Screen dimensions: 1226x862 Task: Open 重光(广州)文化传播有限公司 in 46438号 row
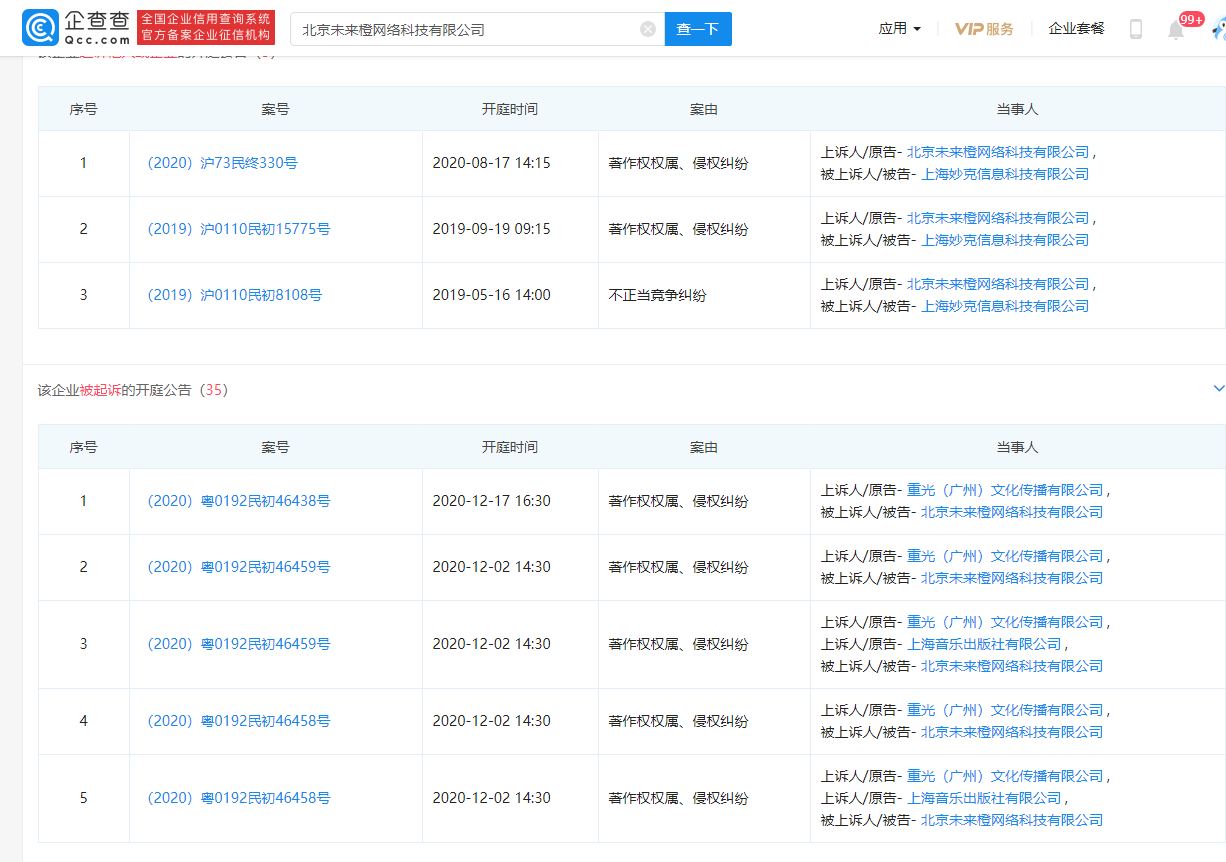click(x=1005, y=490)
